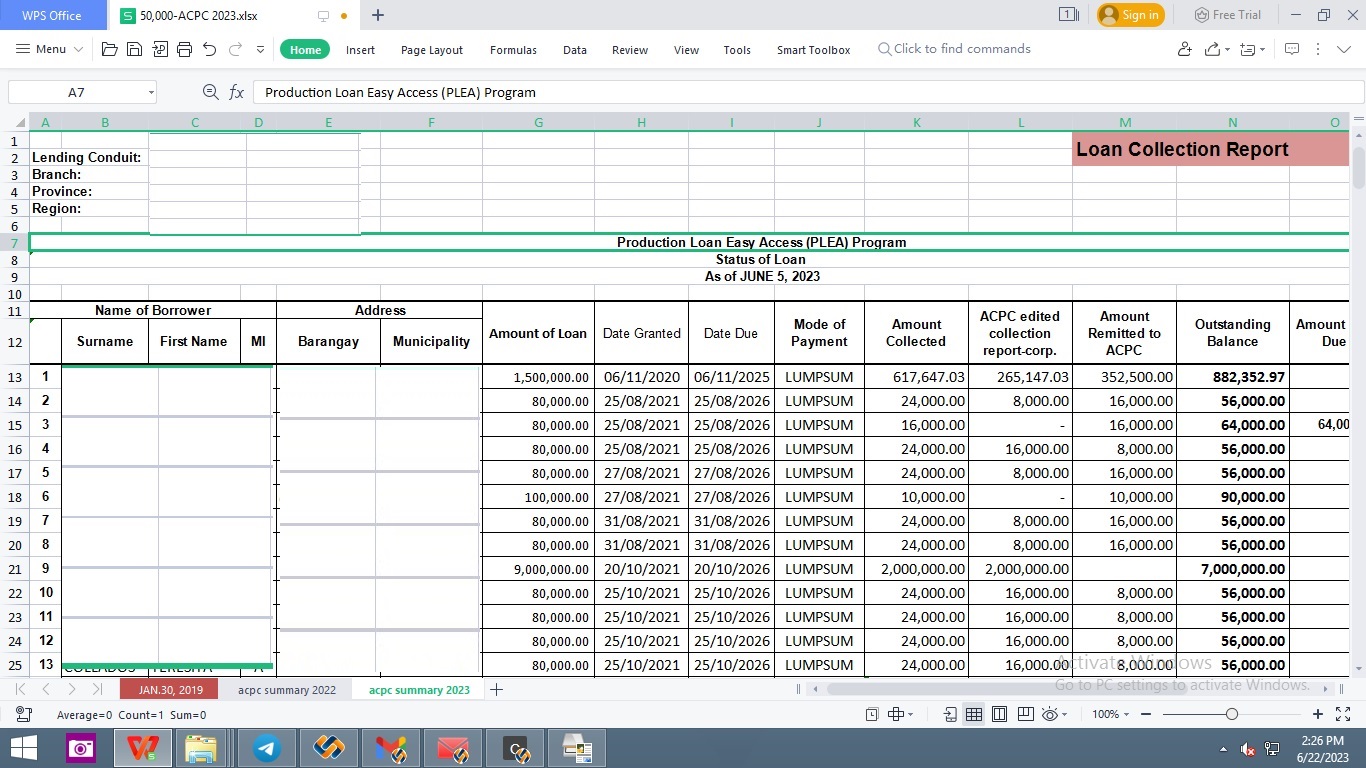
Task: Click the Free Trial link
Action: [x=1227, y=15]
